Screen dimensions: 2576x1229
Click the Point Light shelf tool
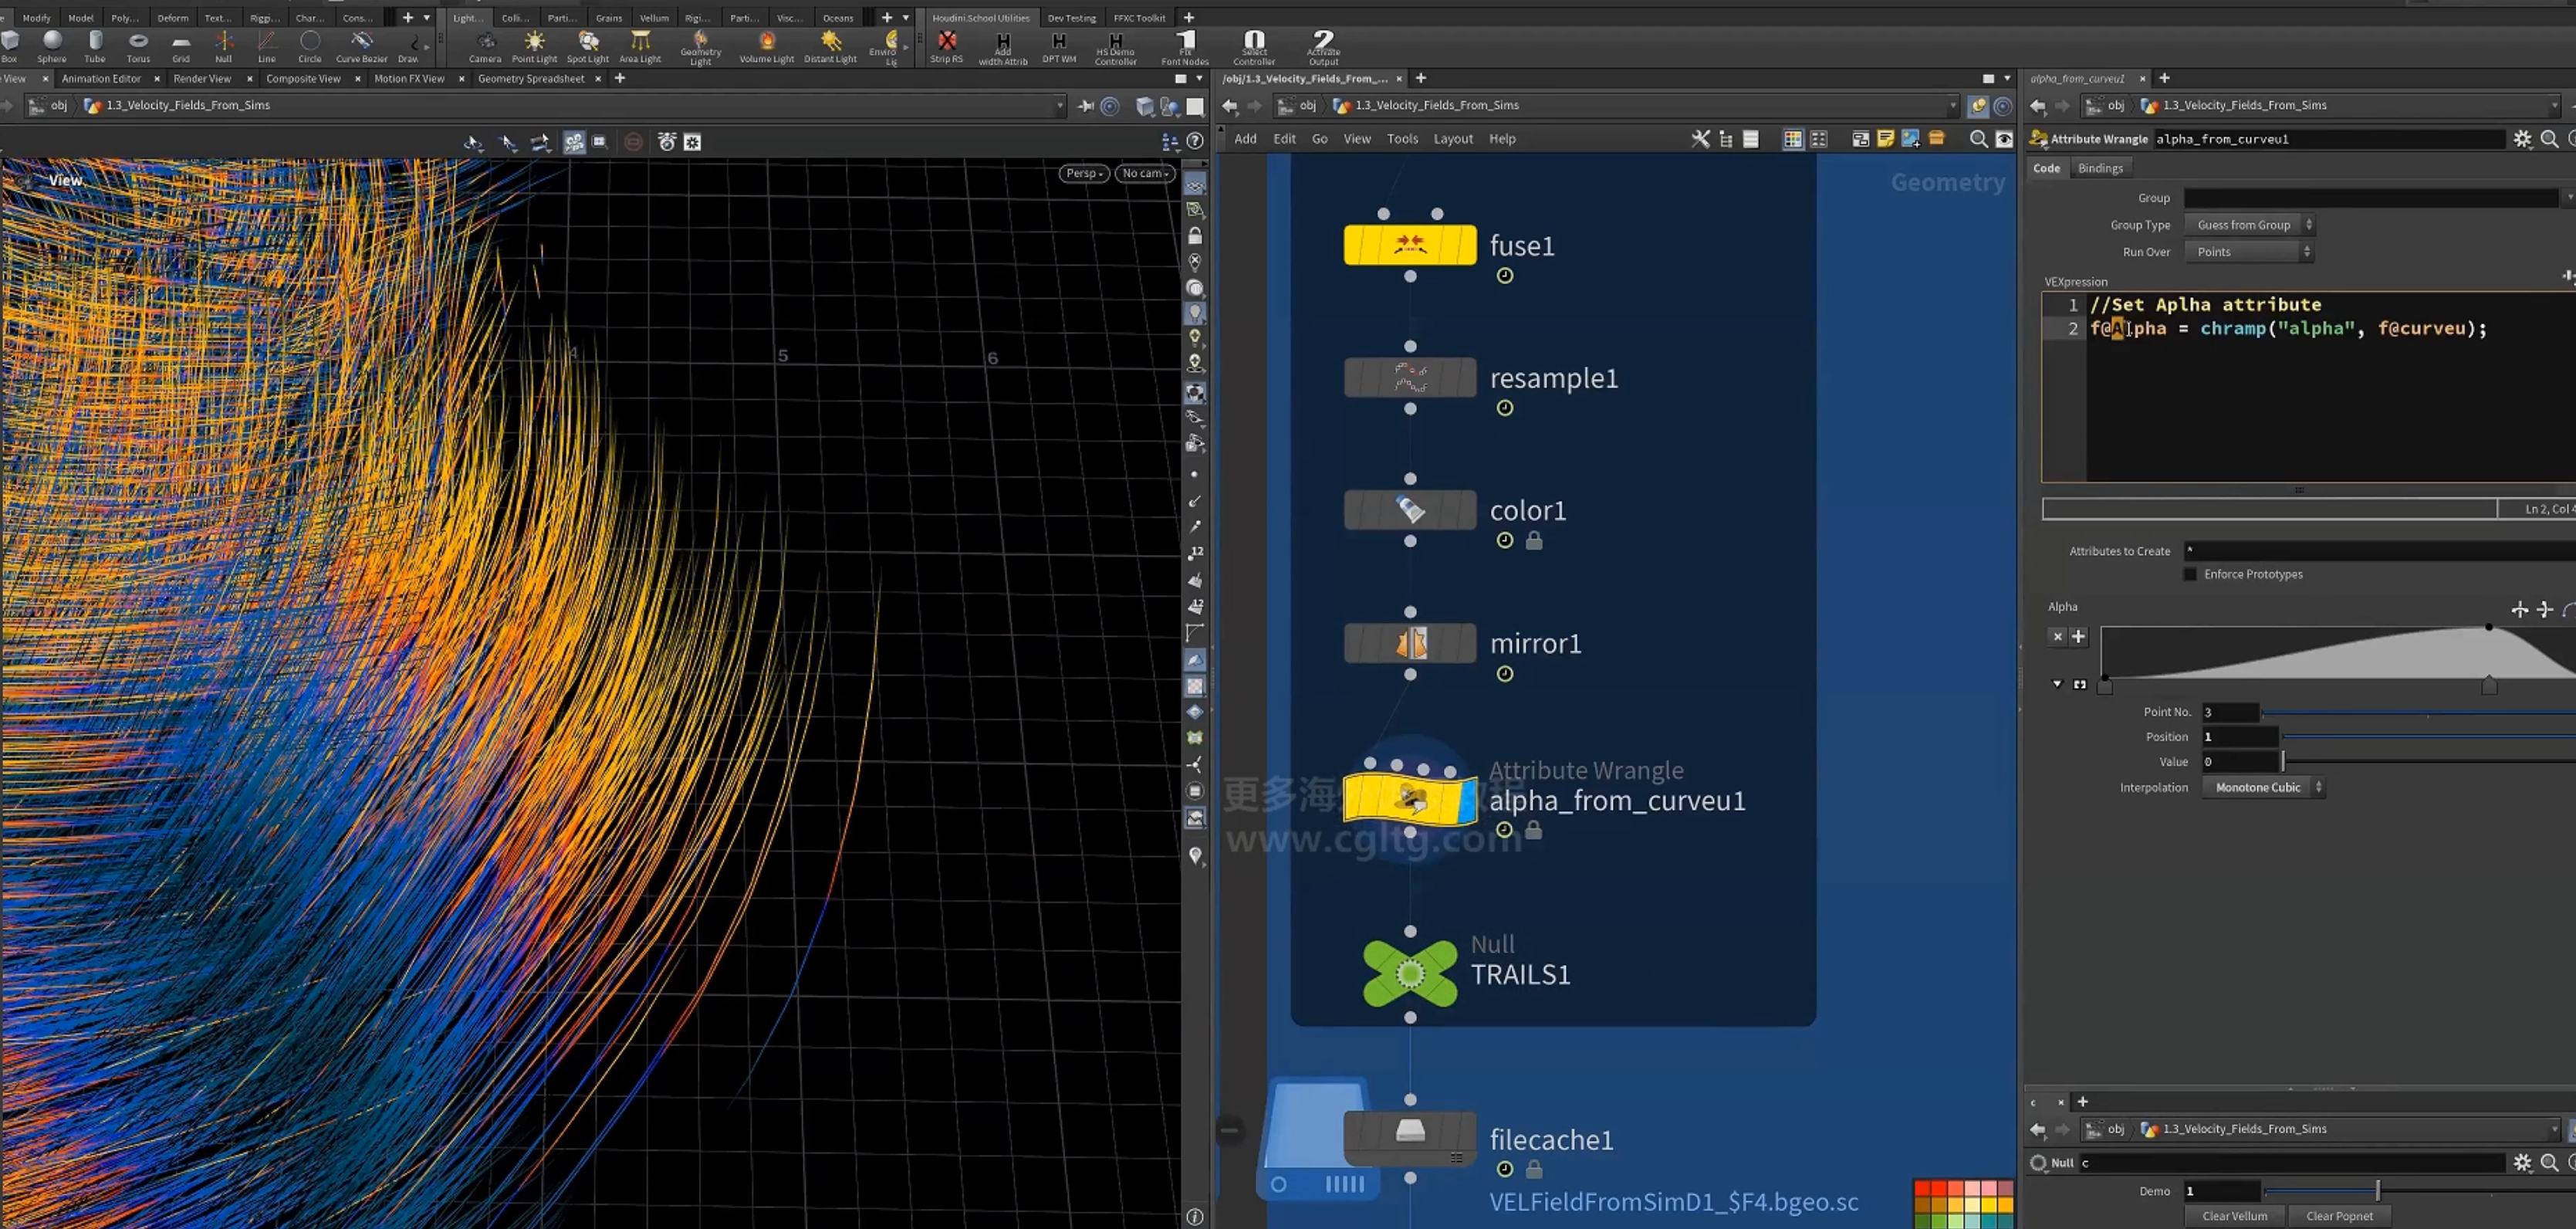534,46
